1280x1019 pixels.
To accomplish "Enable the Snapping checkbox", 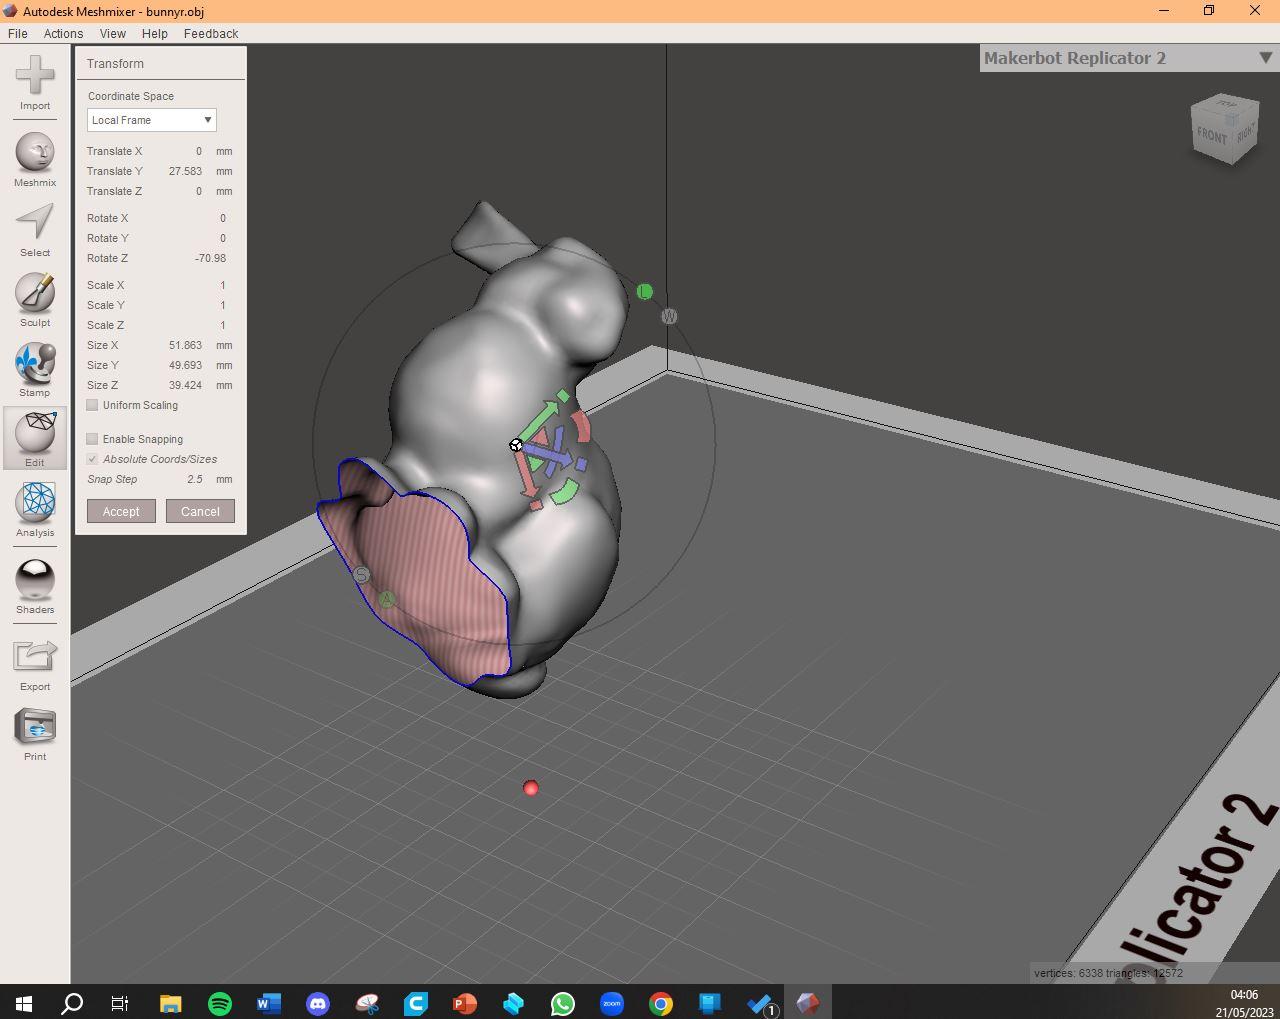I will coord(93,439).
